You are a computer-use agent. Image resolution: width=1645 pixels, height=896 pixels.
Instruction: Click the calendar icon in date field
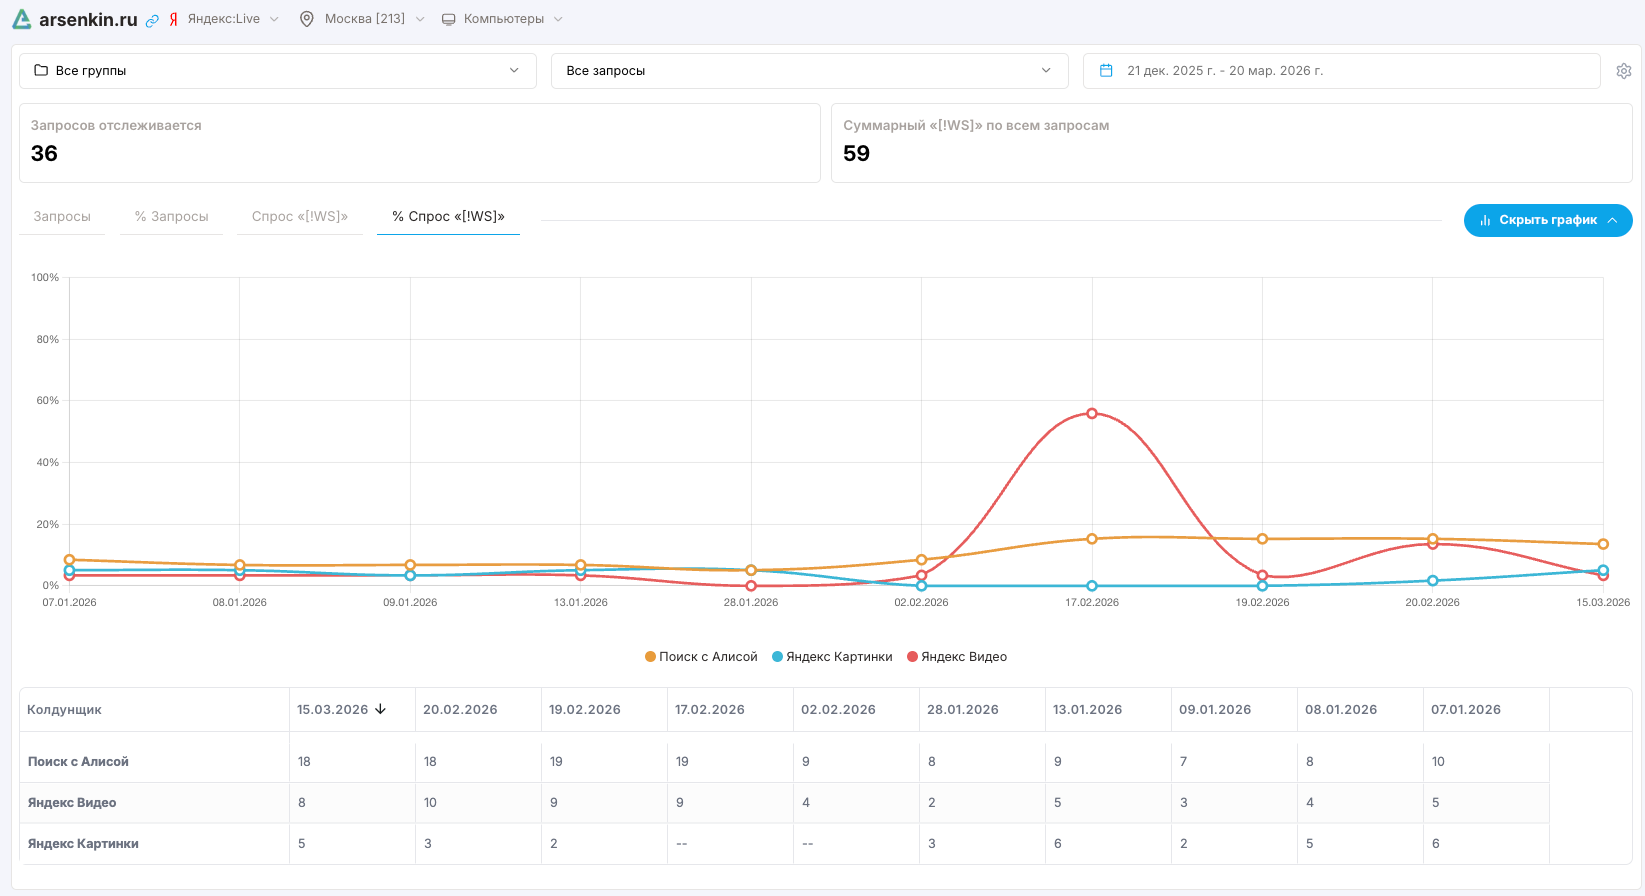(1106, 71)
